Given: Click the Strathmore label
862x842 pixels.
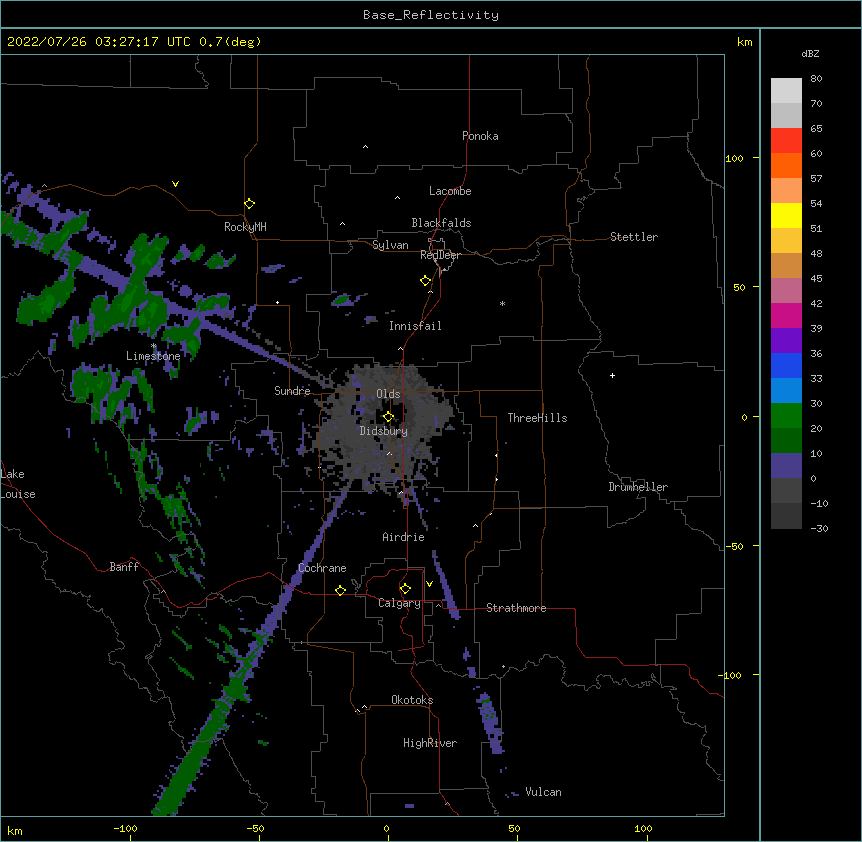Looking at the screenshot, I should pyautogui.click(x=516, y=608).
